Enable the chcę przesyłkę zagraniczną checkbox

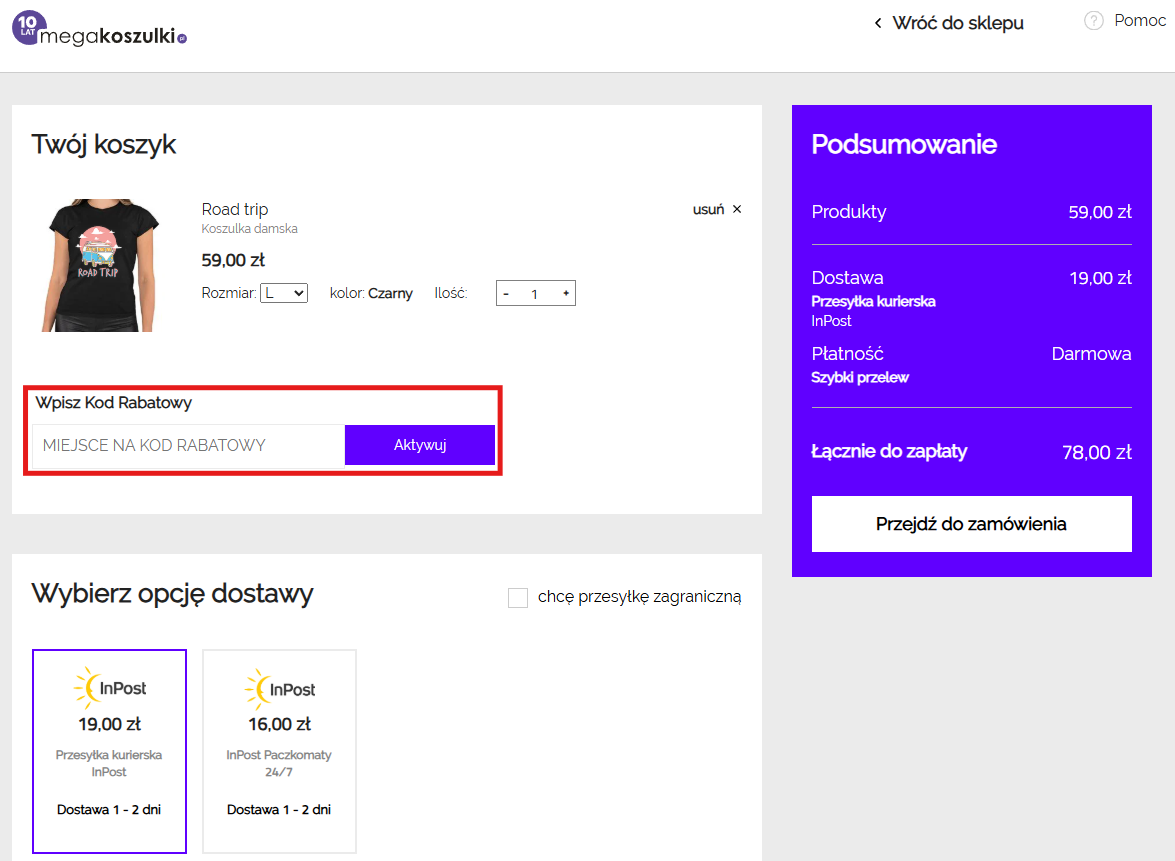pyautogui.click(x=518, y=598)
